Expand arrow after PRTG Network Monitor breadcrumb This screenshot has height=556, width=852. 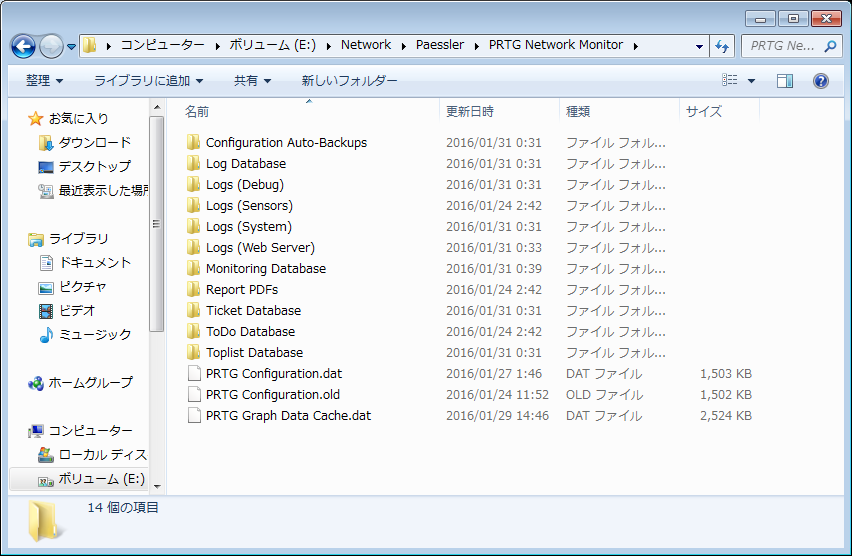pos(635,46)
